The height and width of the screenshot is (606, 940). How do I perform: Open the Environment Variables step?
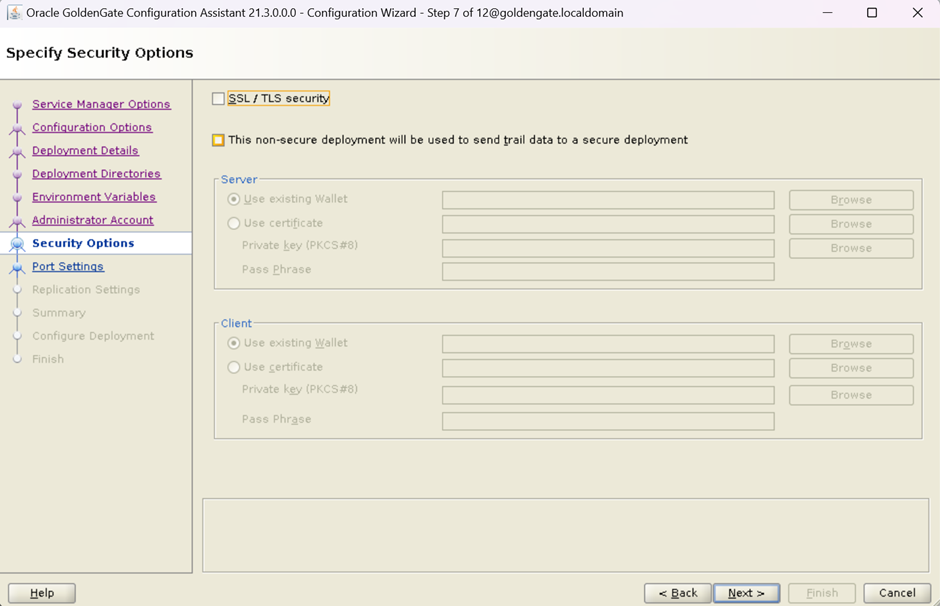pos(94,197)
